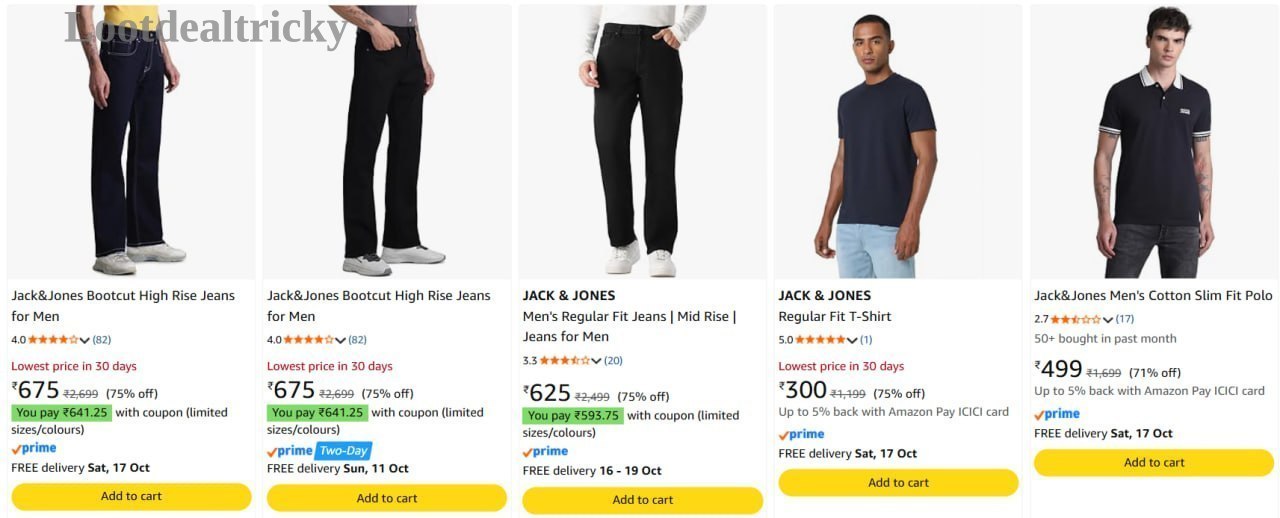Open the rating popover arrow for the Regular Fit T-Shirt
This screenshot has width=1280, height=518.
852,340
